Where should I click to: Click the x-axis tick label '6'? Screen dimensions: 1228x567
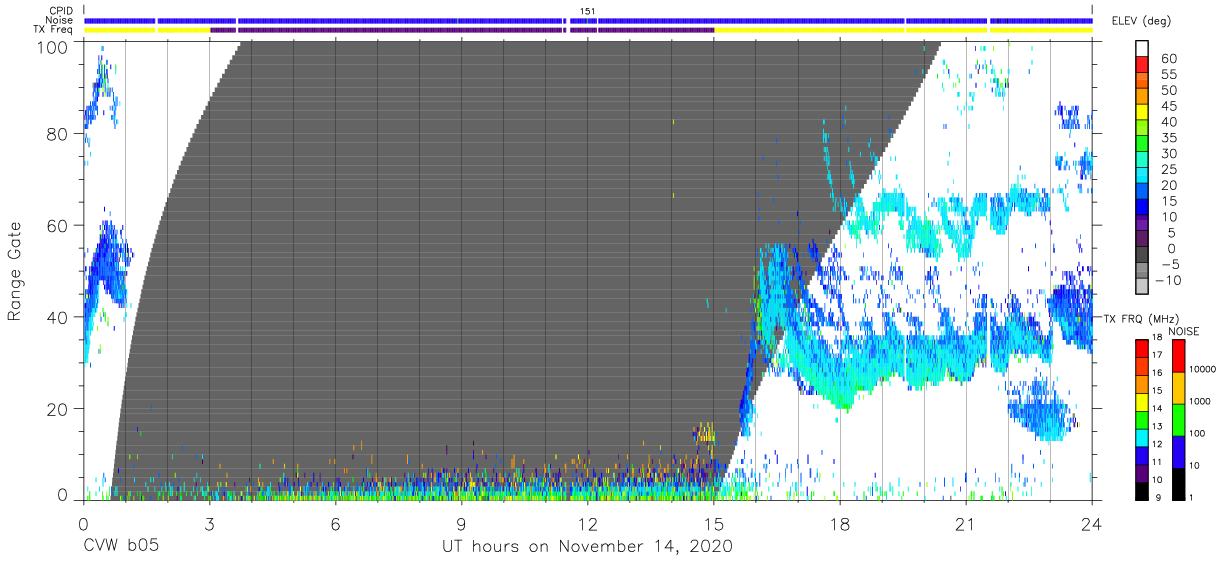point(335,523)
